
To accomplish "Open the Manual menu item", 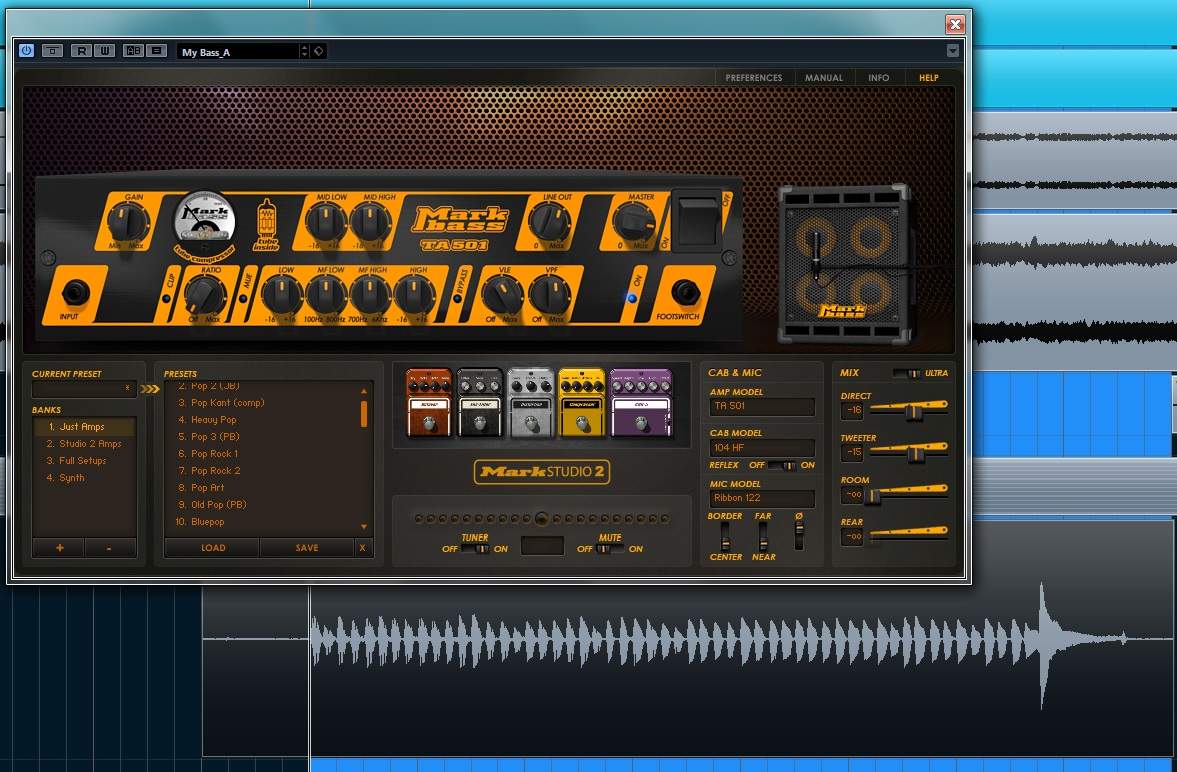I will coord(824,78).
